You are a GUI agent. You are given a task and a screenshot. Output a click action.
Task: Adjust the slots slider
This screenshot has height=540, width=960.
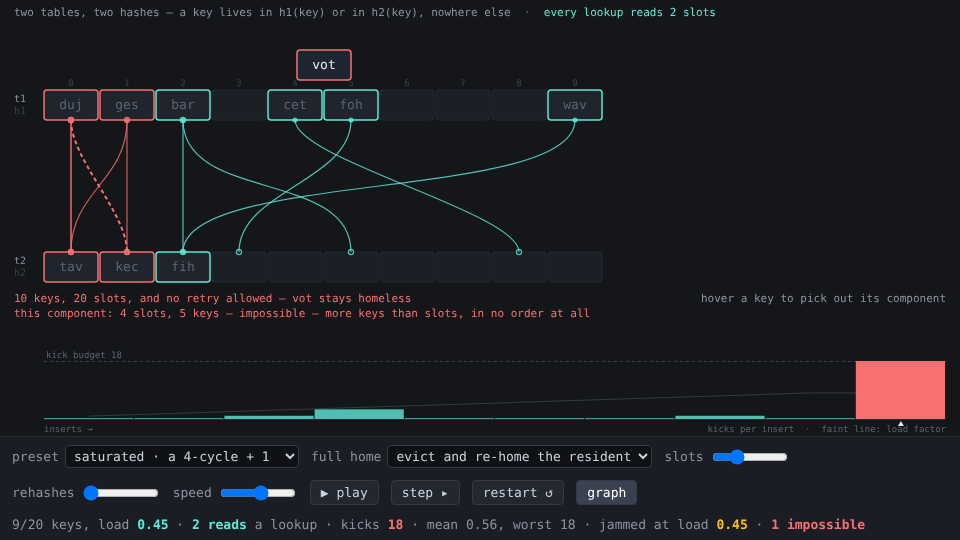click(749, 457)
